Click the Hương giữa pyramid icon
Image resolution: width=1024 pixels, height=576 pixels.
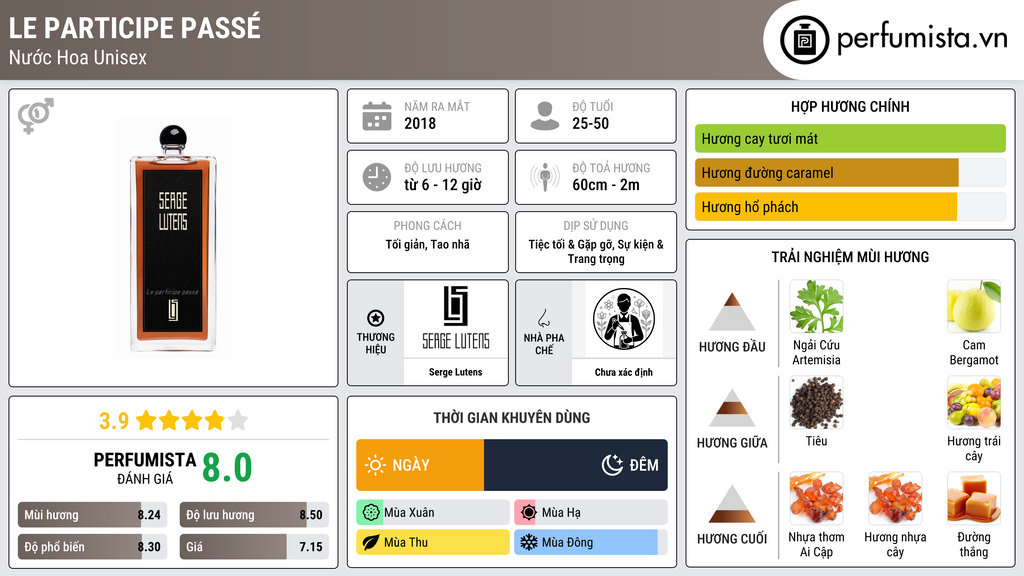pos(732,408)
